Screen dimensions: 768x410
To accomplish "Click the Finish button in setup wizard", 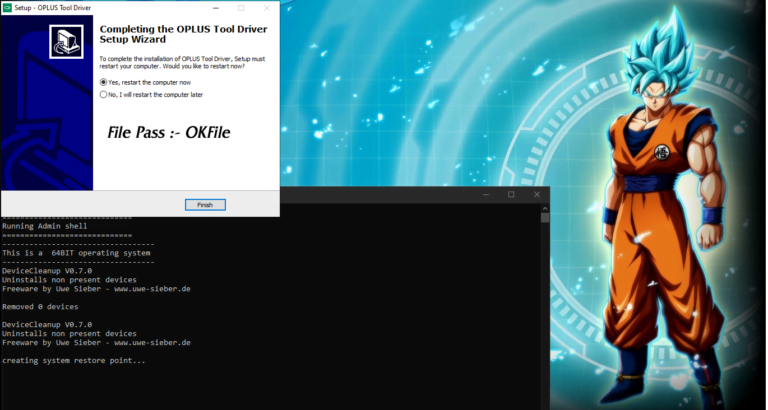I will (x=205, y=205).
